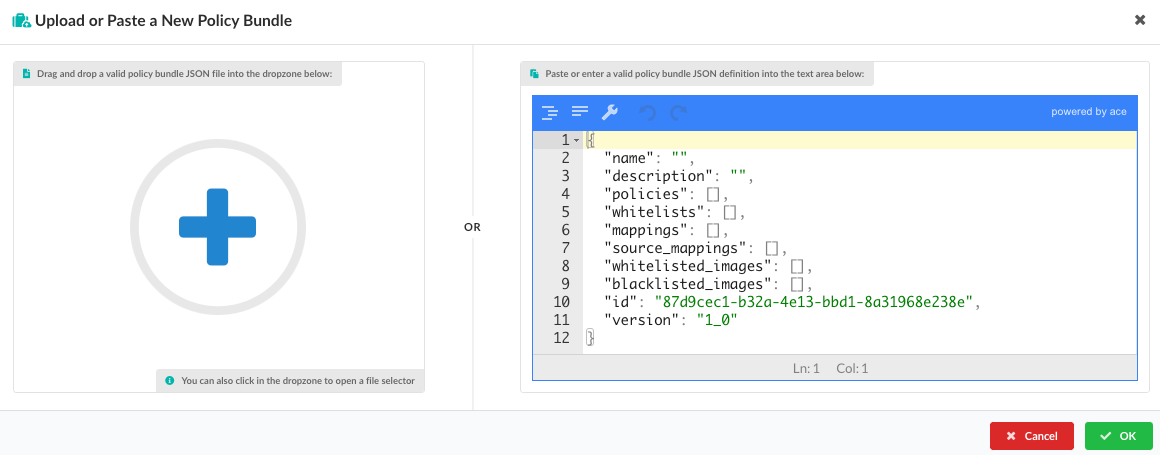The width and height of the screenshot is (1160, 455).
Task: Place cursor on the "id" UUID value
Action: (x=812, y=302)
